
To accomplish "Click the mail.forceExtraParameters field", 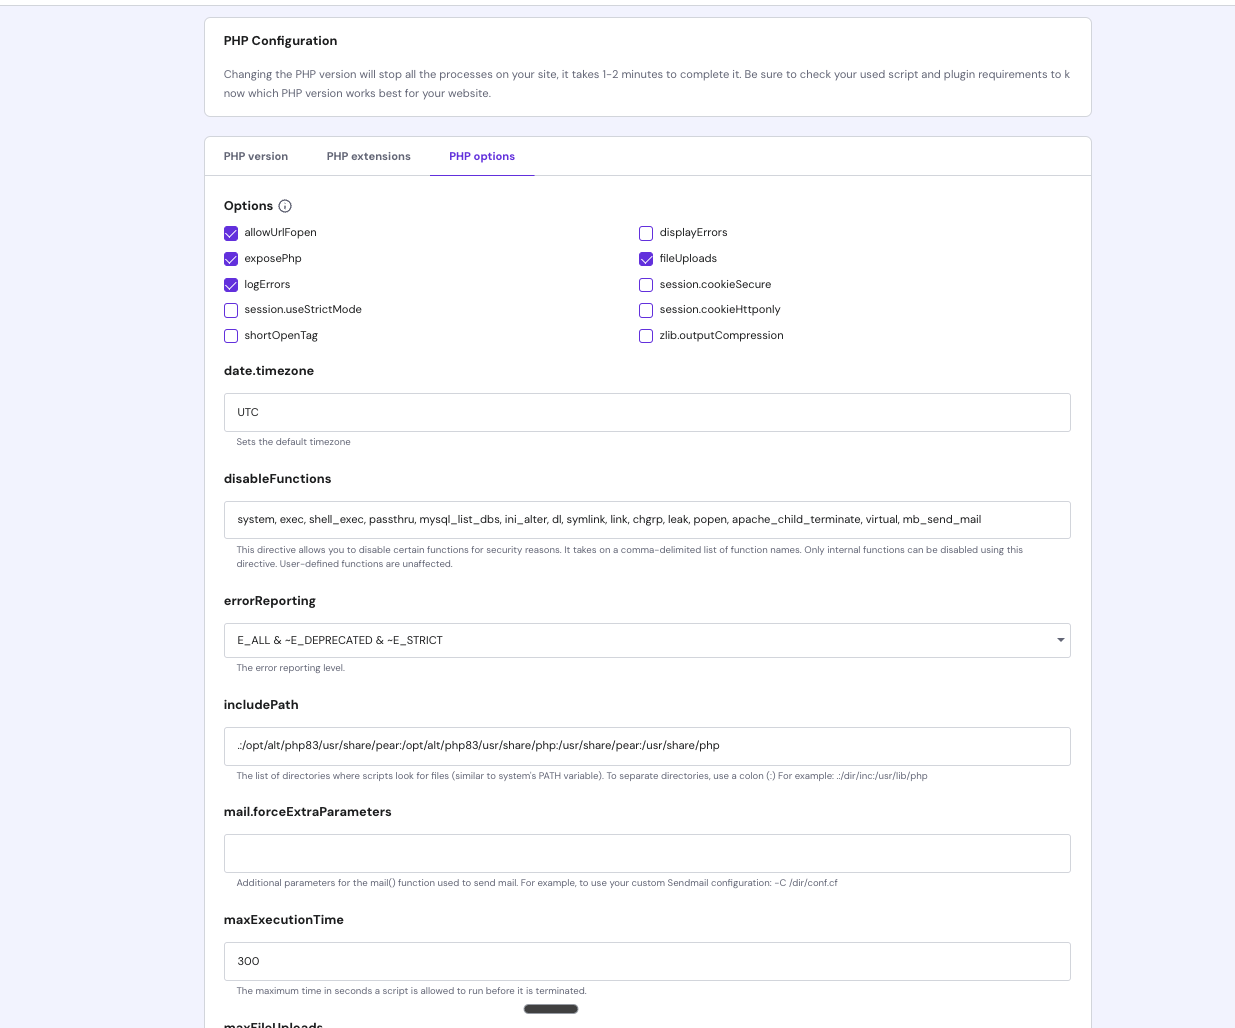I will [x=647, y=853].
